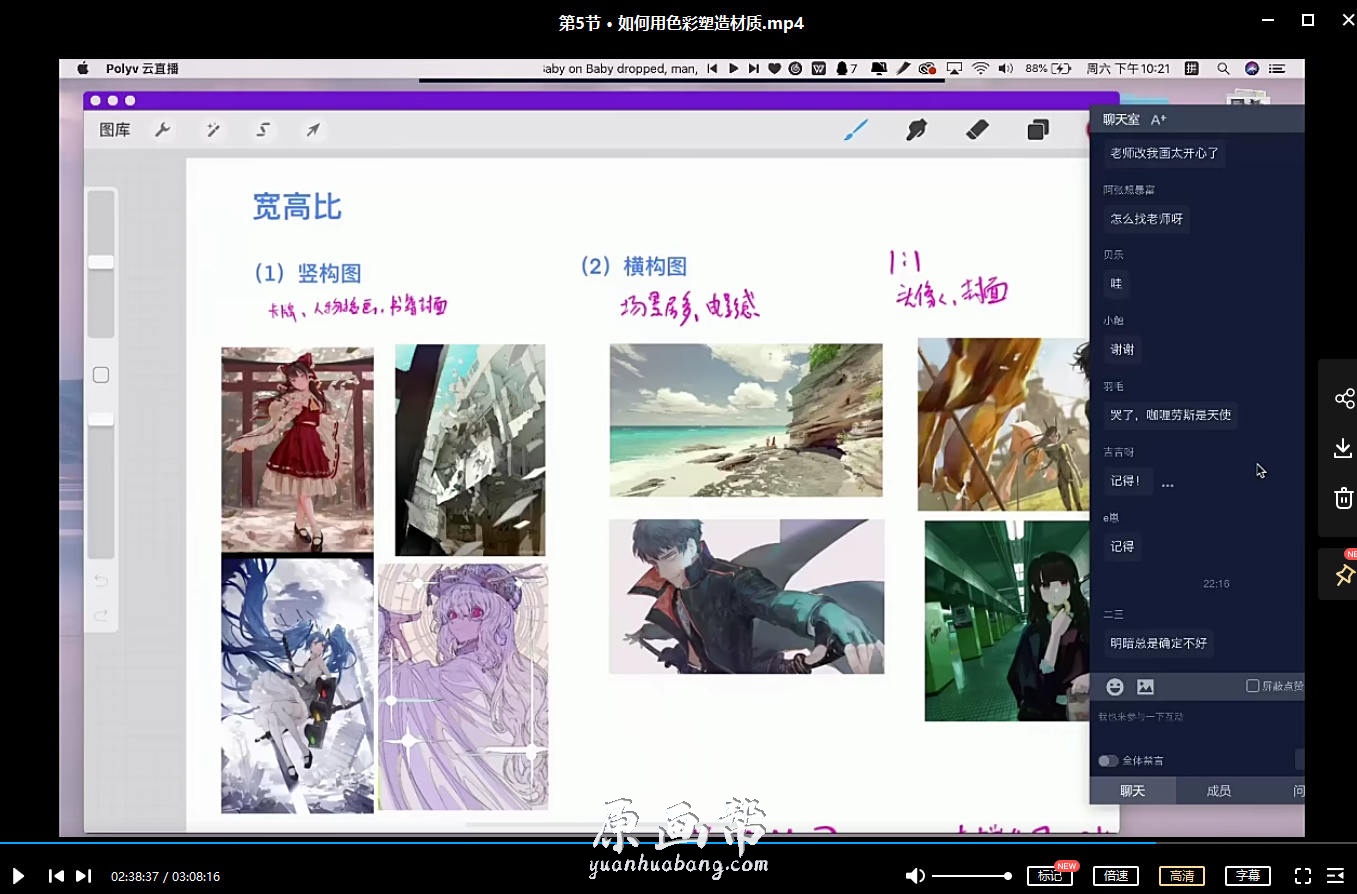Screen dimensions: 1357x894
Task: Click the ellipsis next to 记得！ message
Action: 1167,484
